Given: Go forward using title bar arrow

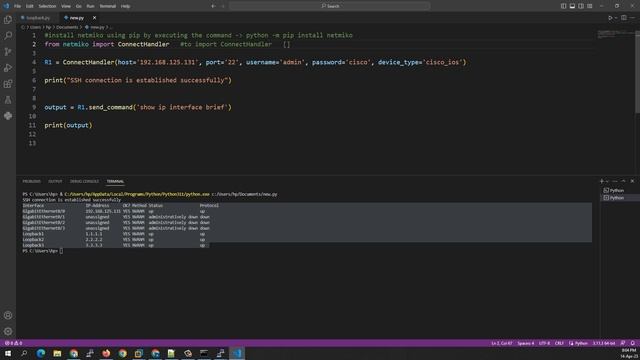Looking at the screenshot, I should (x=223, y=6).
